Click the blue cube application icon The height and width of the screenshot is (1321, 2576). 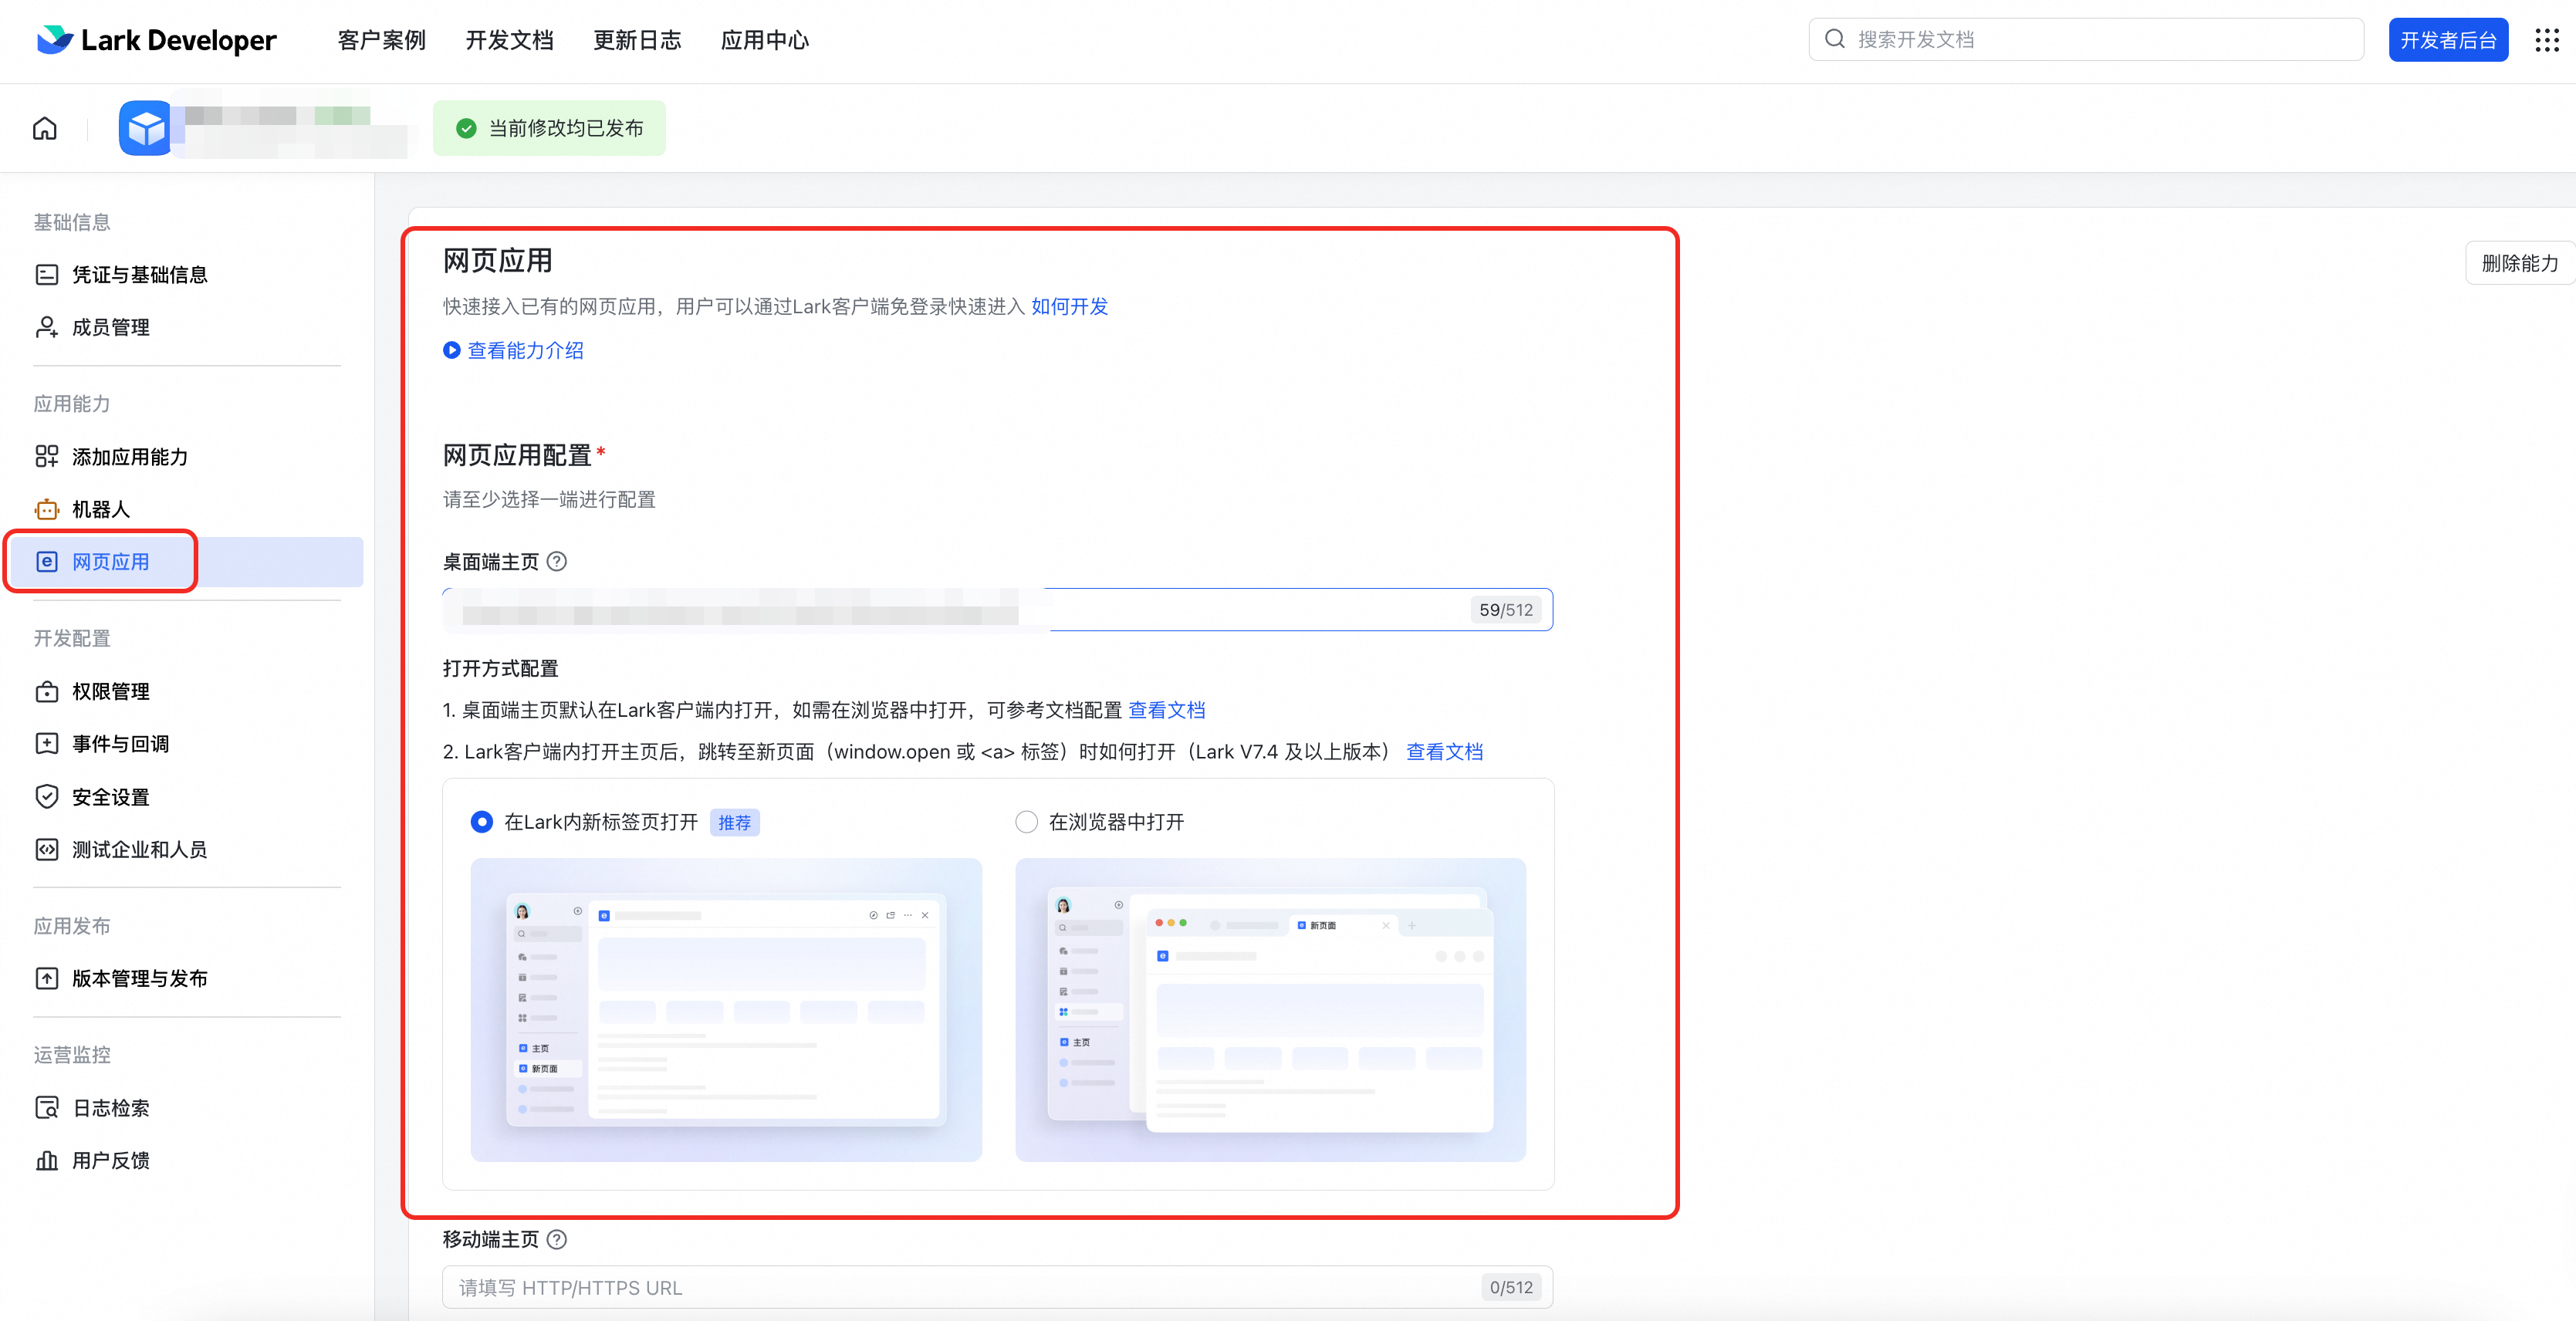pos(146,128)
